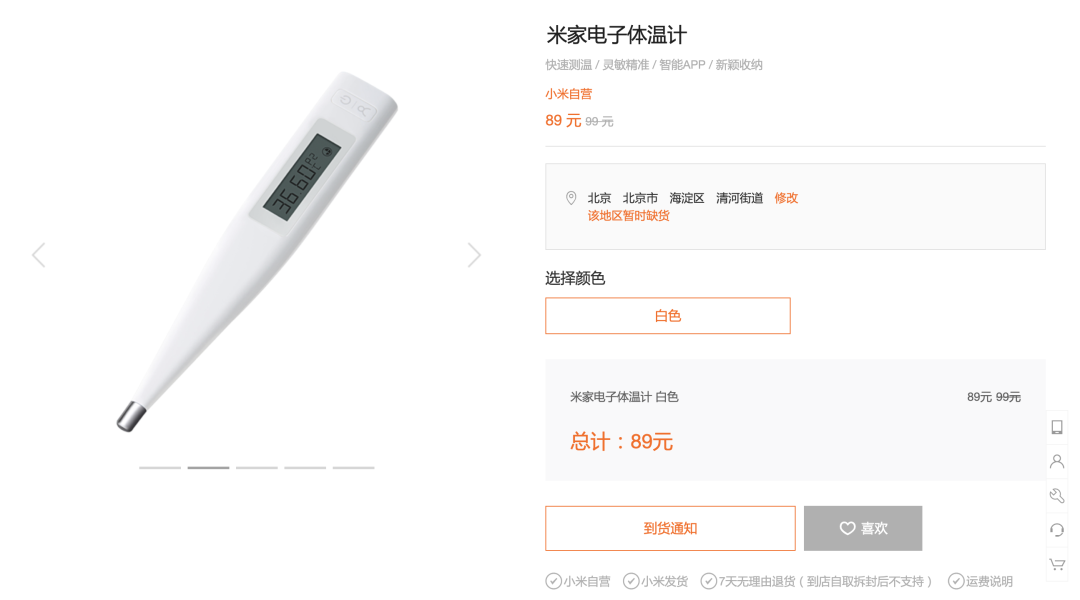Click the 7天无理由退货 service badge
The image size is (1080, 600).
pos(816,581)
